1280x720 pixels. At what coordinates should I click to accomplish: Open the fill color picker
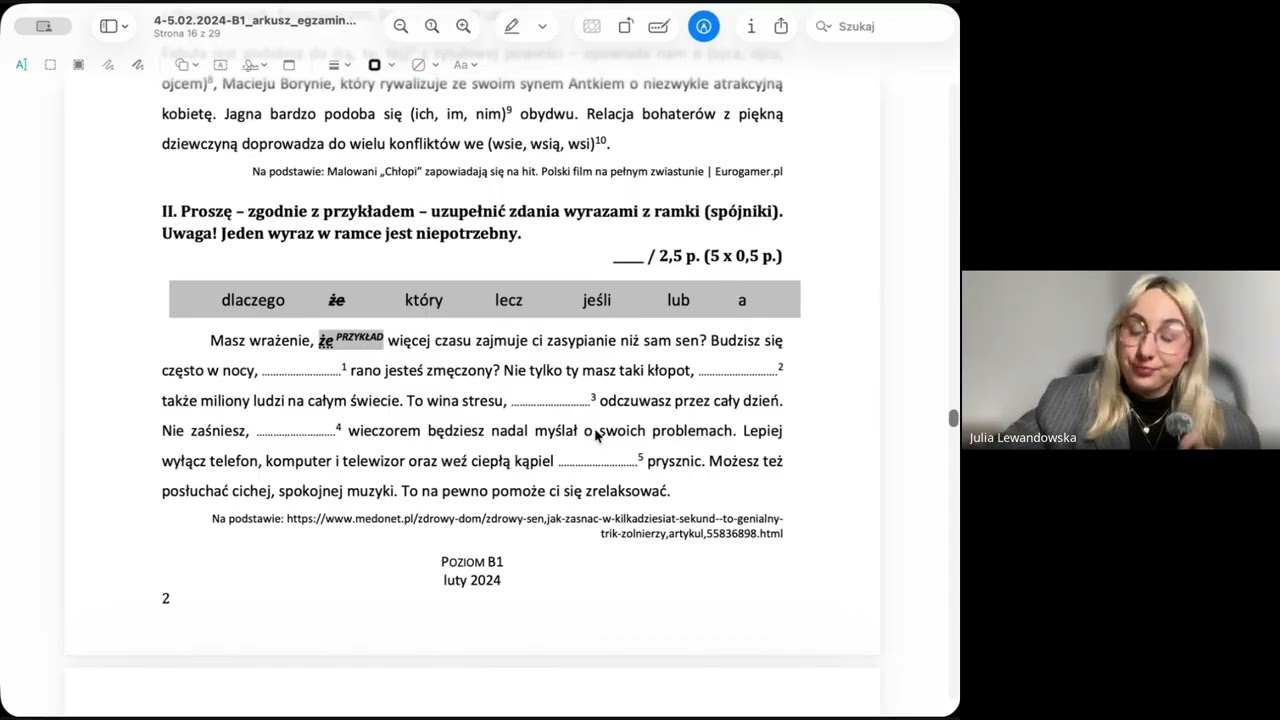tap(424, 65)
